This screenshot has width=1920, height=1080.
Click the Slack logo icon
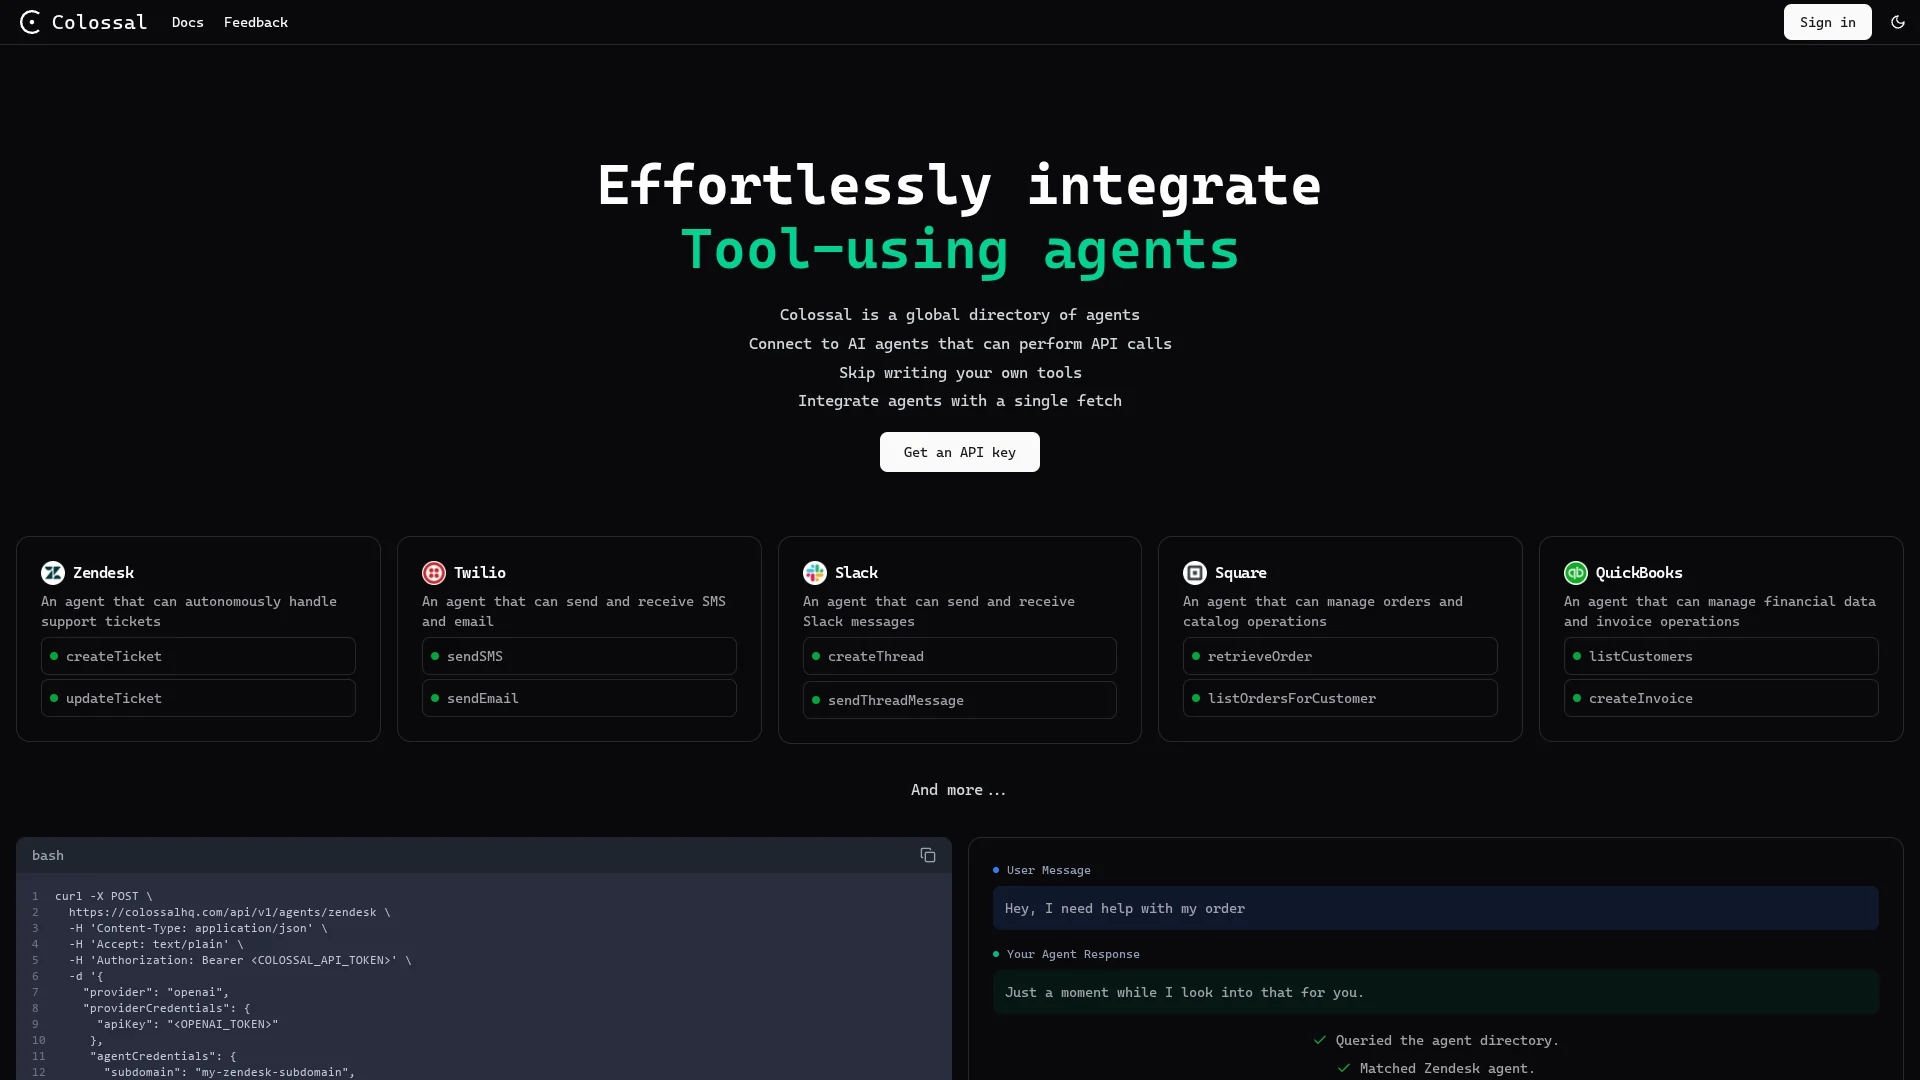pyautogui.click(x=815, y=573)
